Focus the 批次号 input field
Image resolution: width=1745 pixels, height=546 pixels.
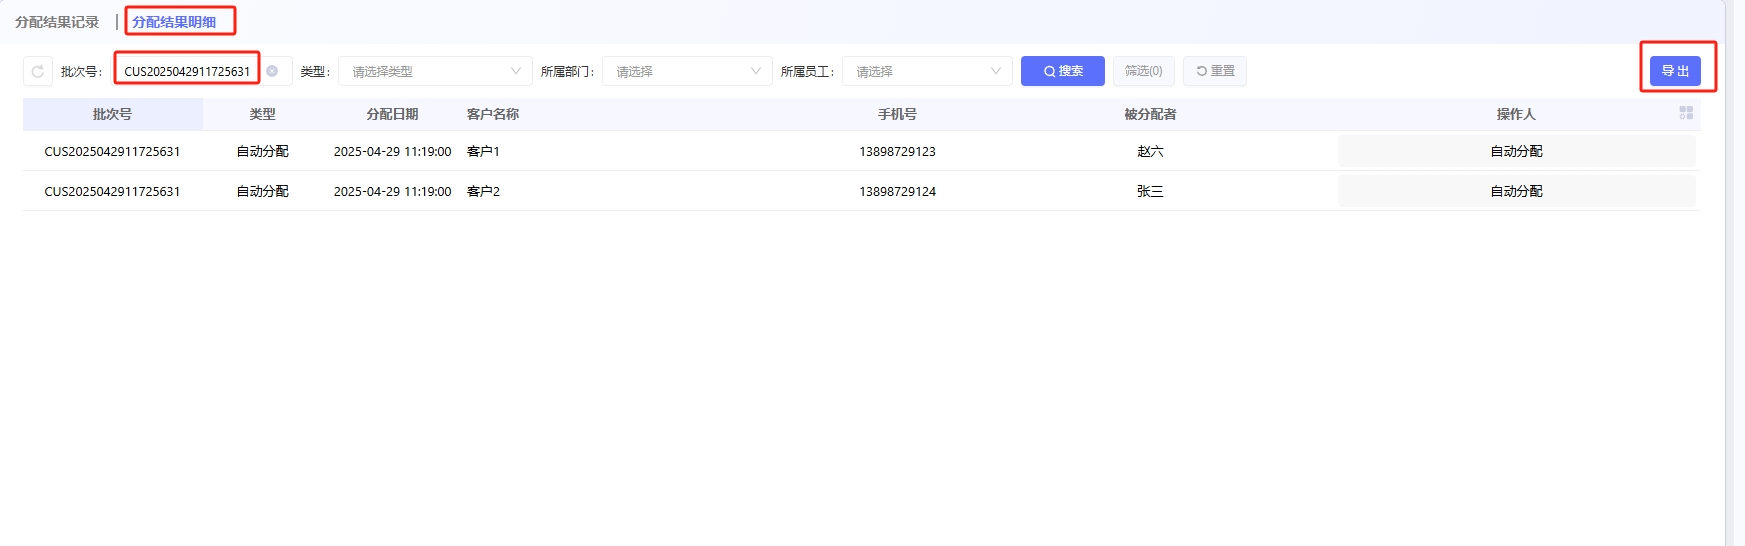(187, 71)
